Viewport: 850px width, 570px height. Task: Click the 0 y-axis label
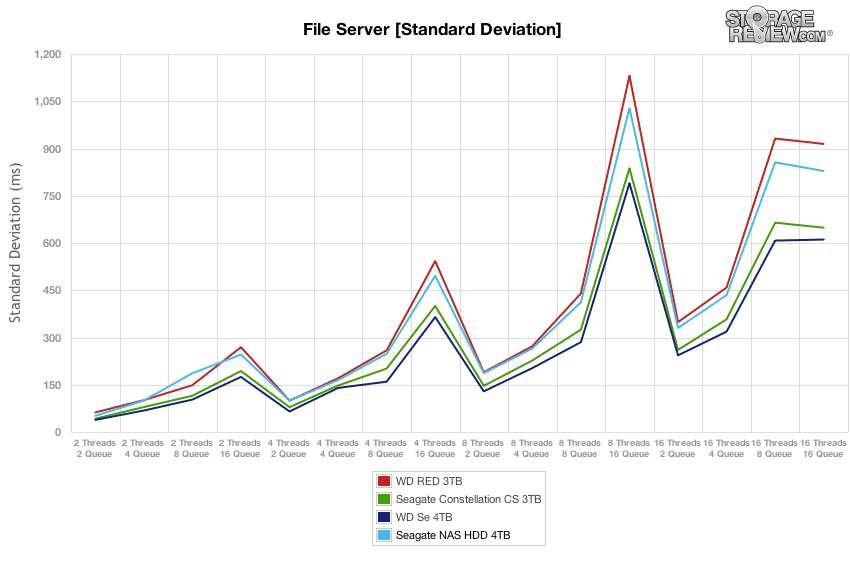coord(57,432)
